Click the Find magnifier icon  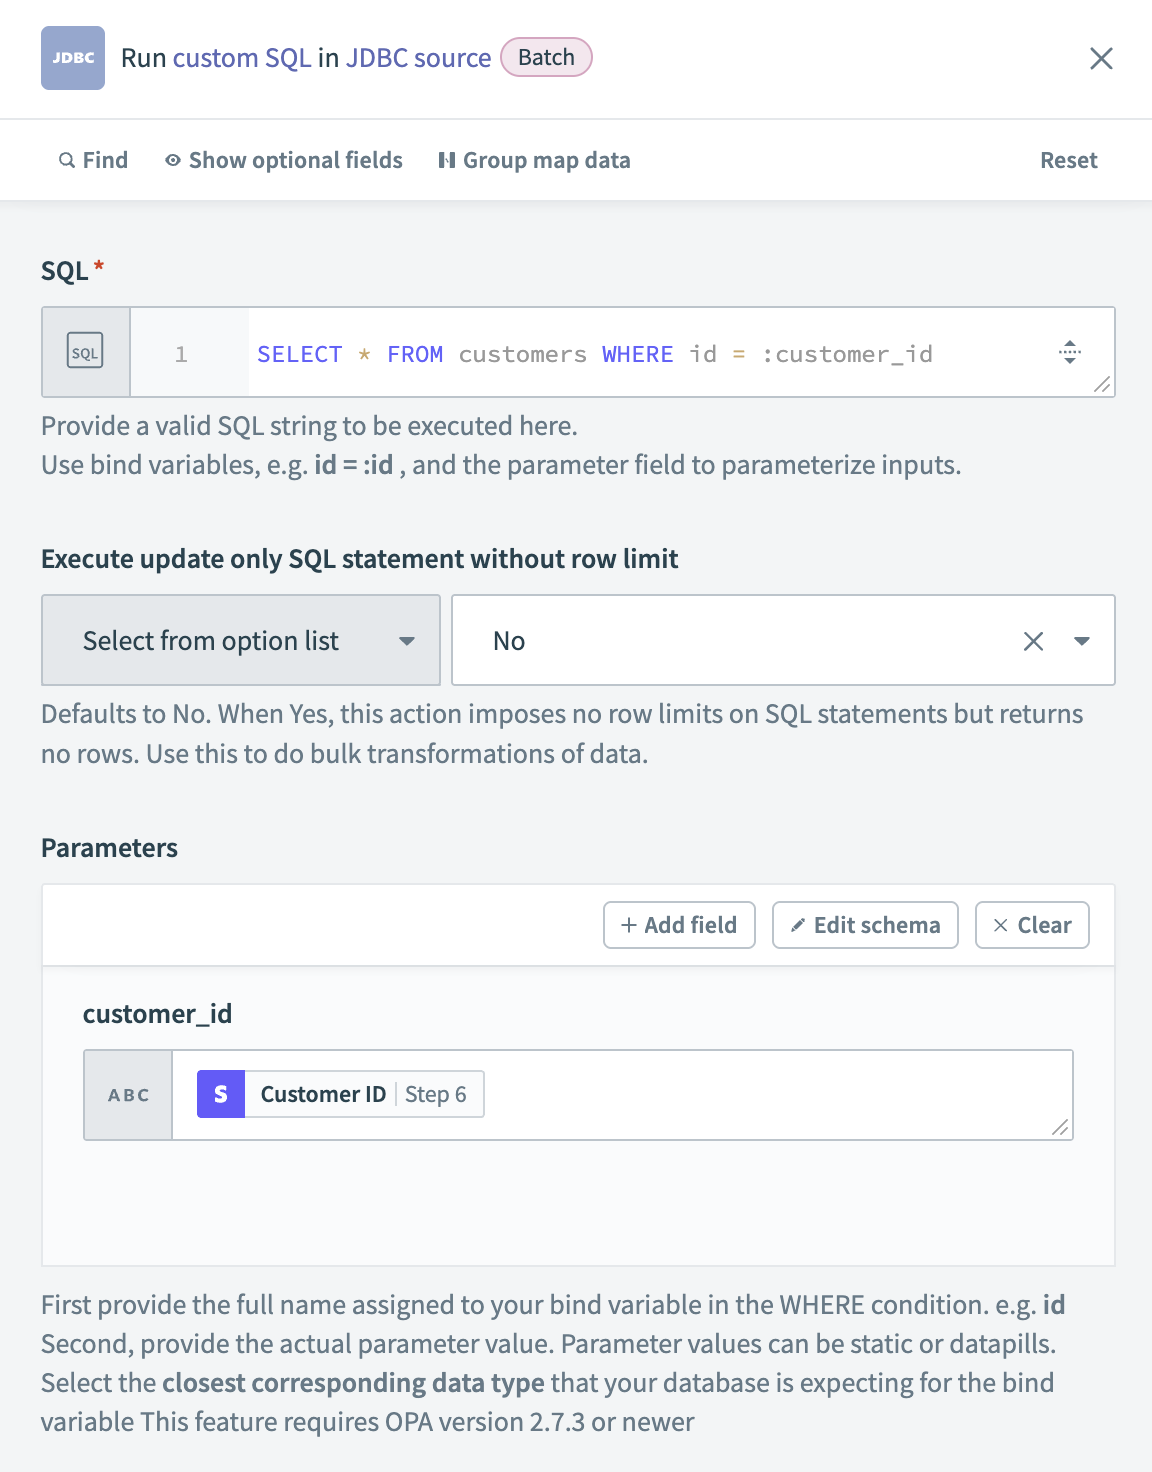pyautogui.click(x=66, y=160)
